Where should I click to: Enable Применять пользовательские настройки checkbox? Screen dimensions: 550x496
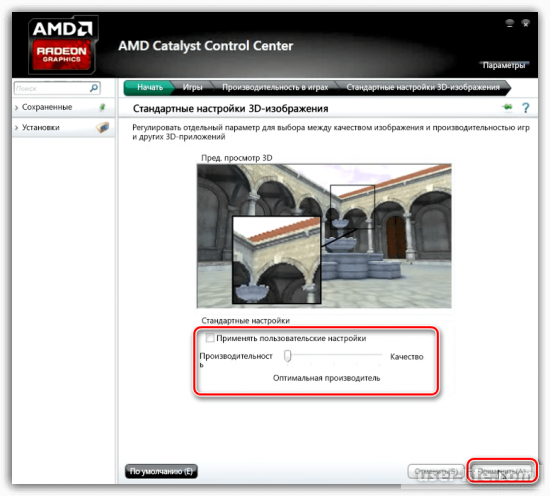coord(210,338)
